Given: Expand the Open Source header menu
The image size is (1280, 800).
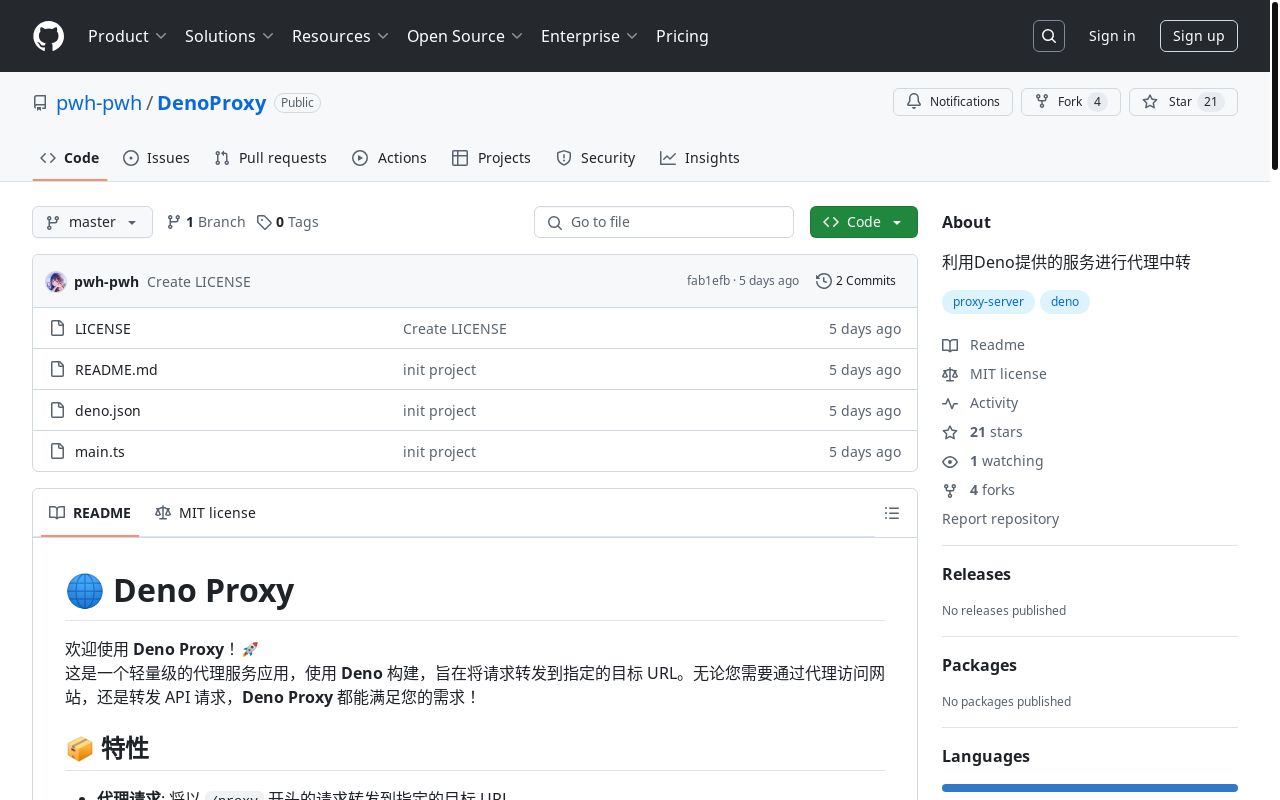Looking at the screenshot, I should click(x=464, y=36).
